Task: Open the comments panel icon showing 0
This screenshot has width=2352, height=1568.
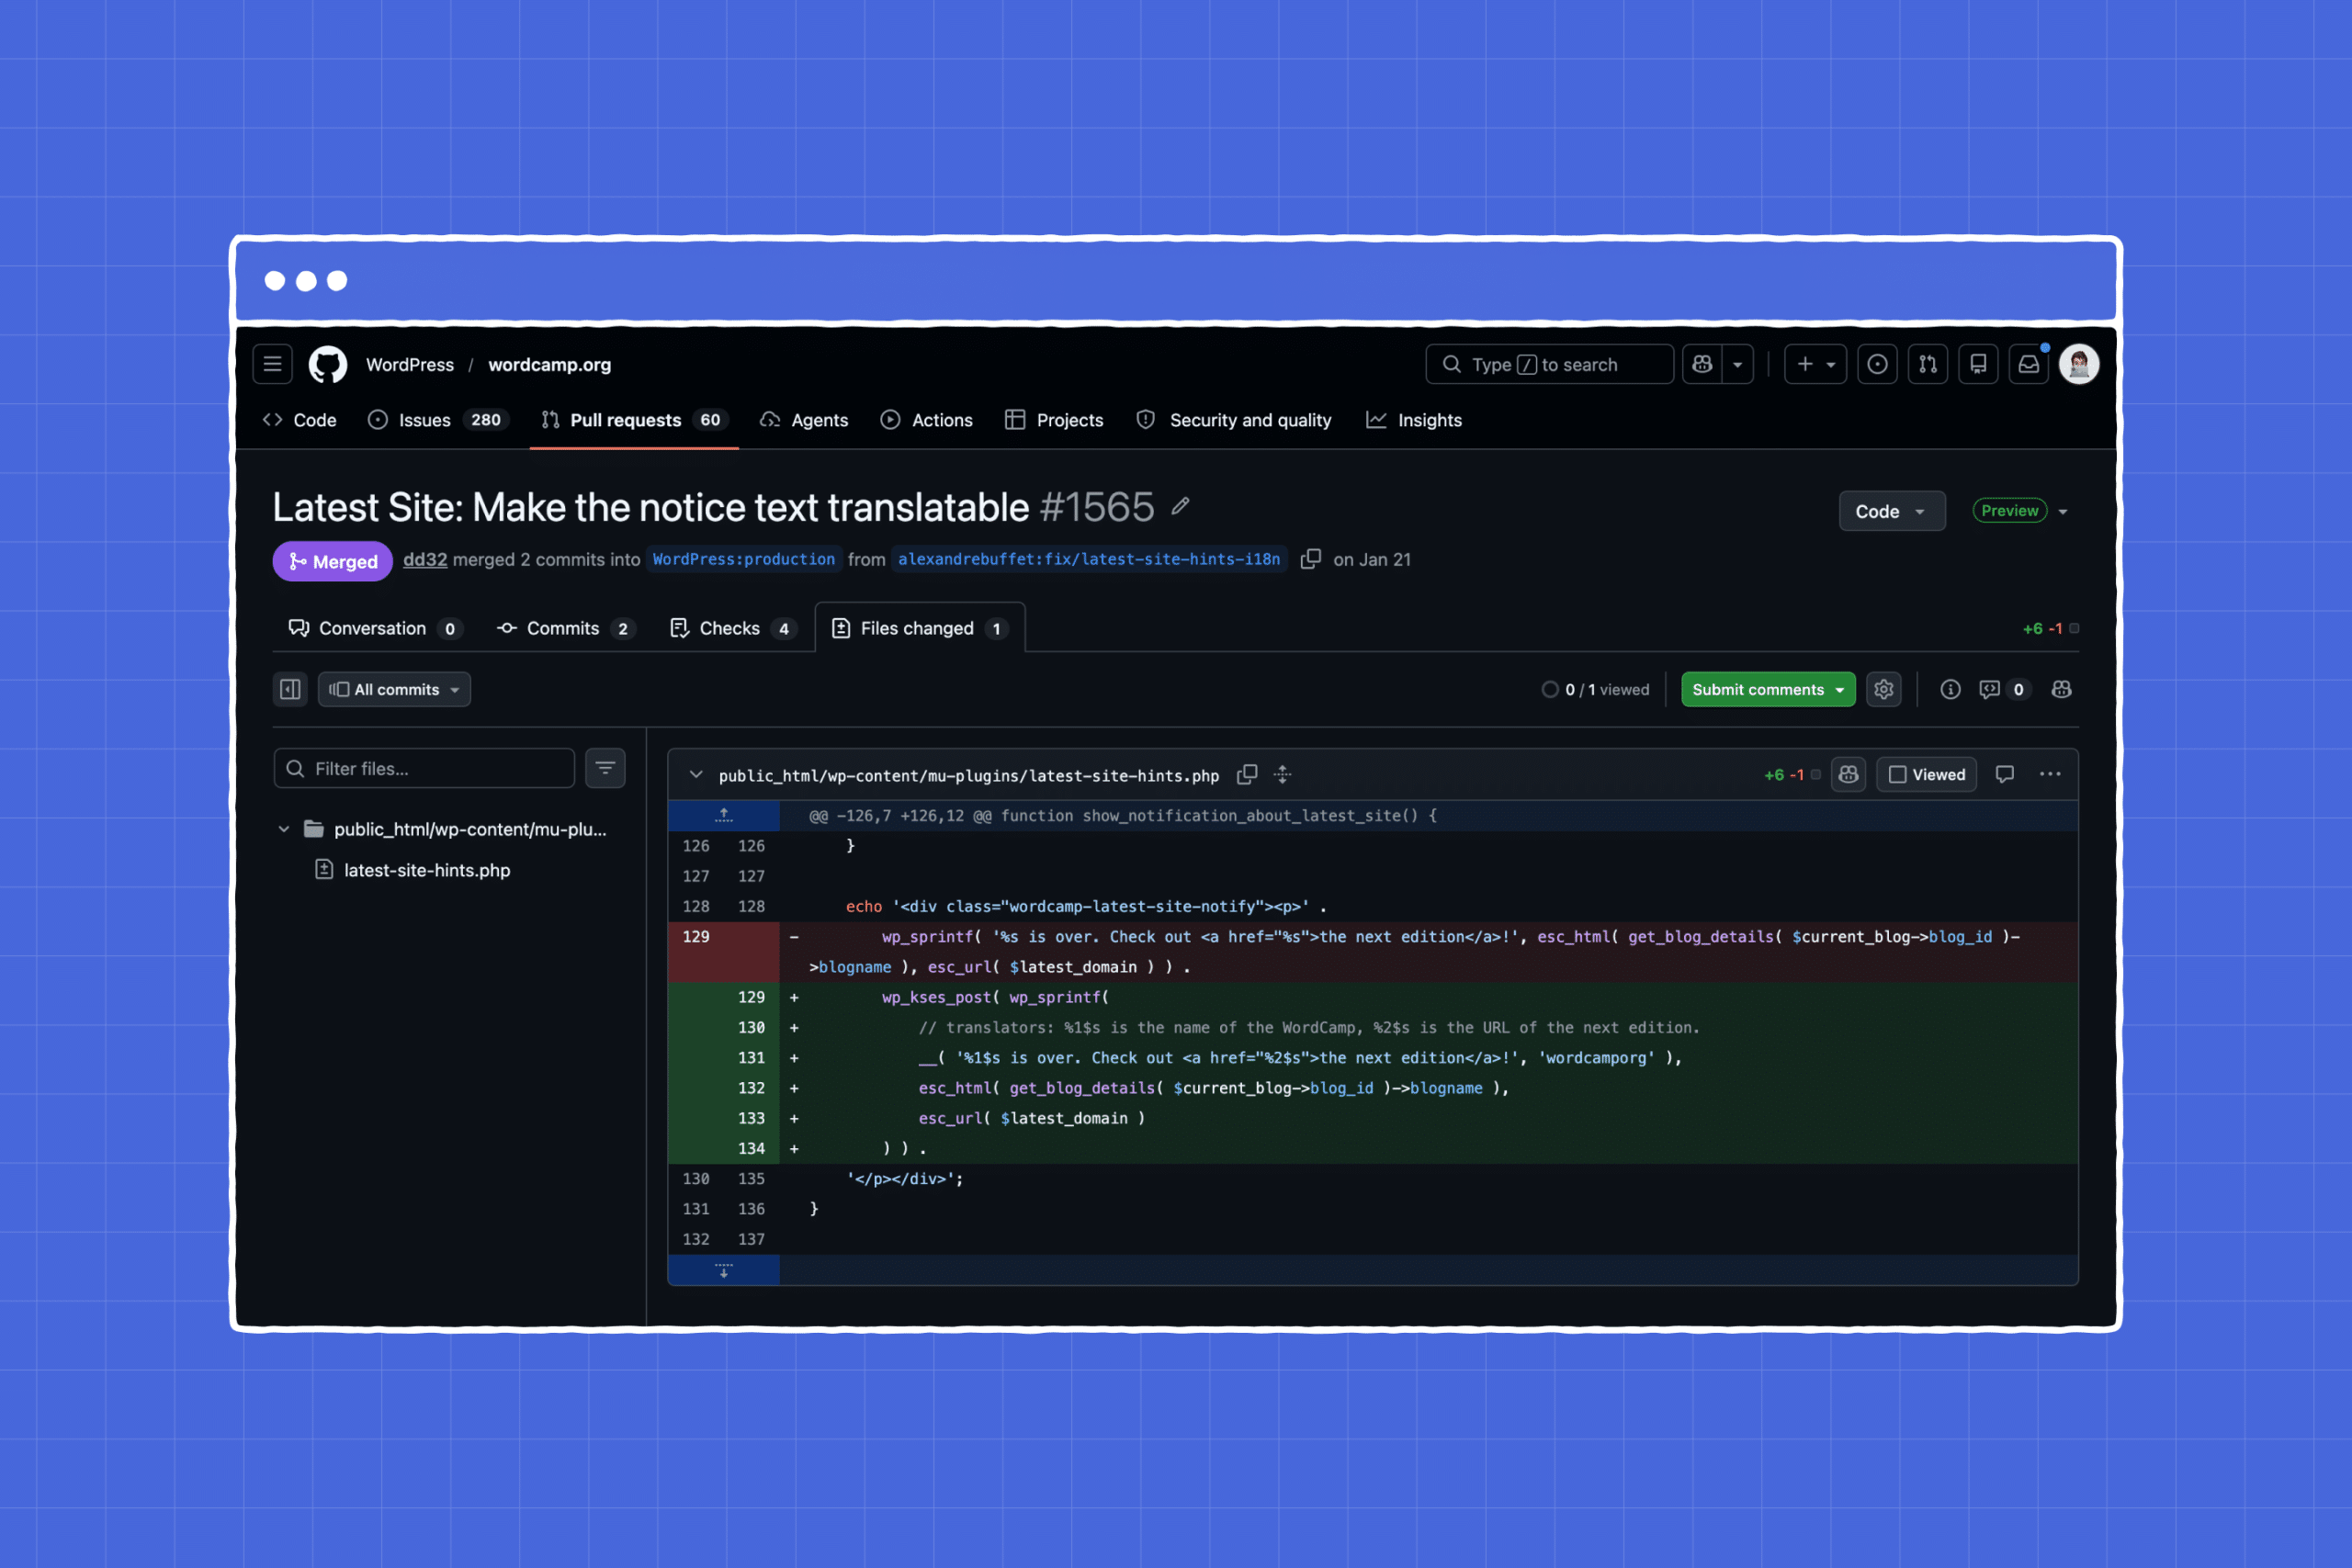Action: click(x=2003, y=689)
